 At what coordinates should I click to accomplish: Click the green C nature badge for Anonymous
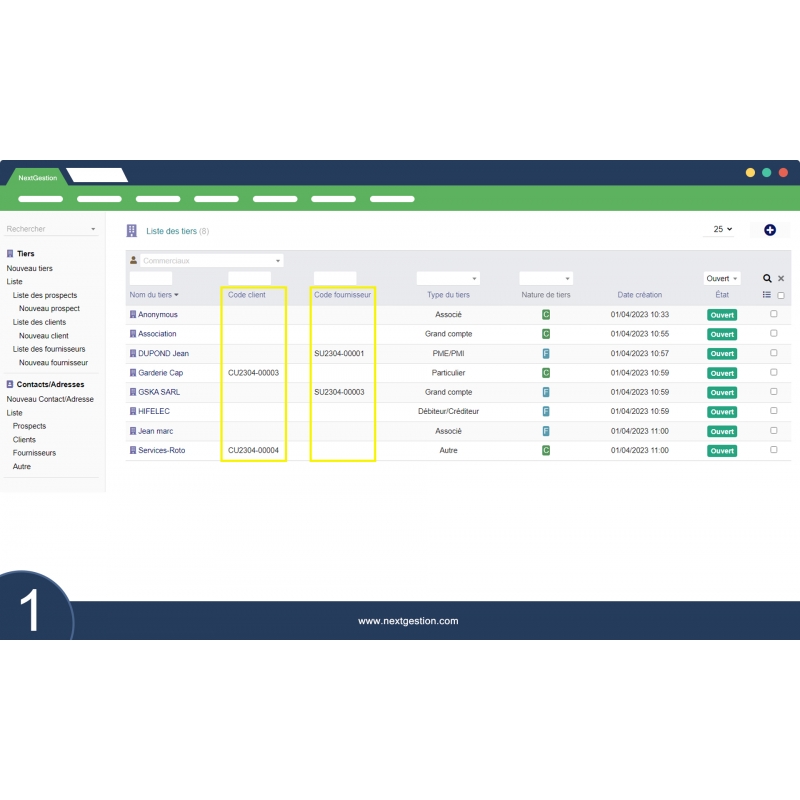[x=545, y=315]
